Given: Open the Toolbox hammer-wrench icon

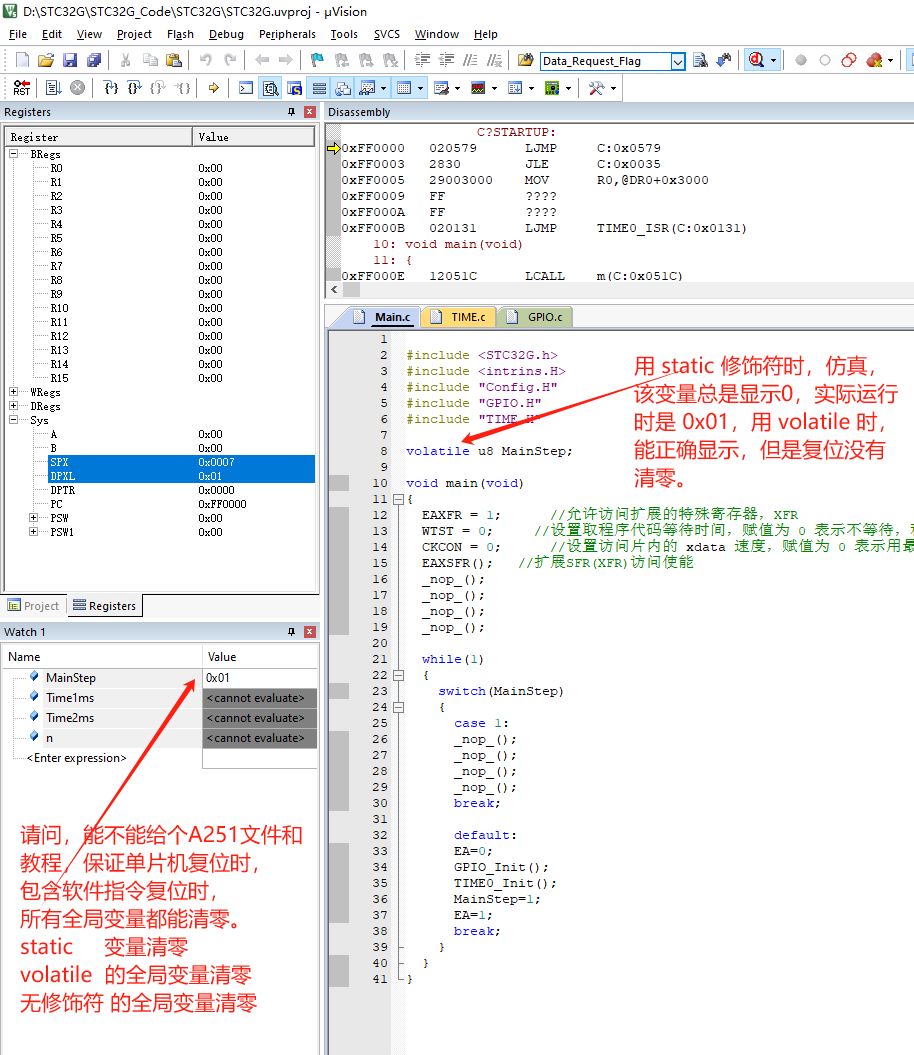Looking at the screenshot, I should [x=596, y=88].
